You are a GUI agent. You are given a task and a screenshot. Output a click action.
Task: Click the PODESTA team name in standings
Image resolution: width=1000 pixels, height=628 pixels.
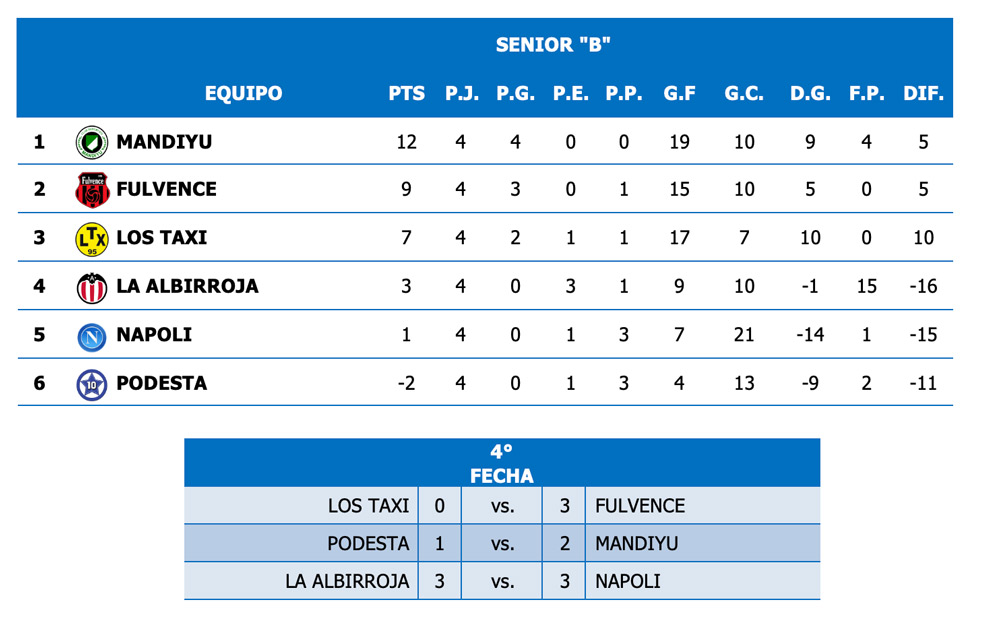161,384
